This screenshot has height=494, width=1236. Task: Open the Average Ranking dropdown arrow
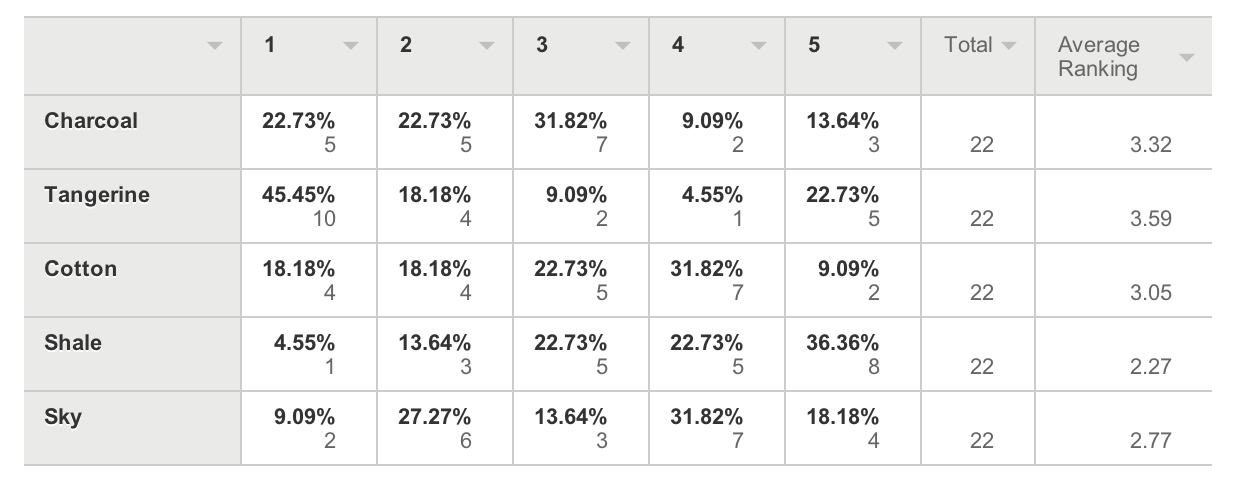[1186, 57]
